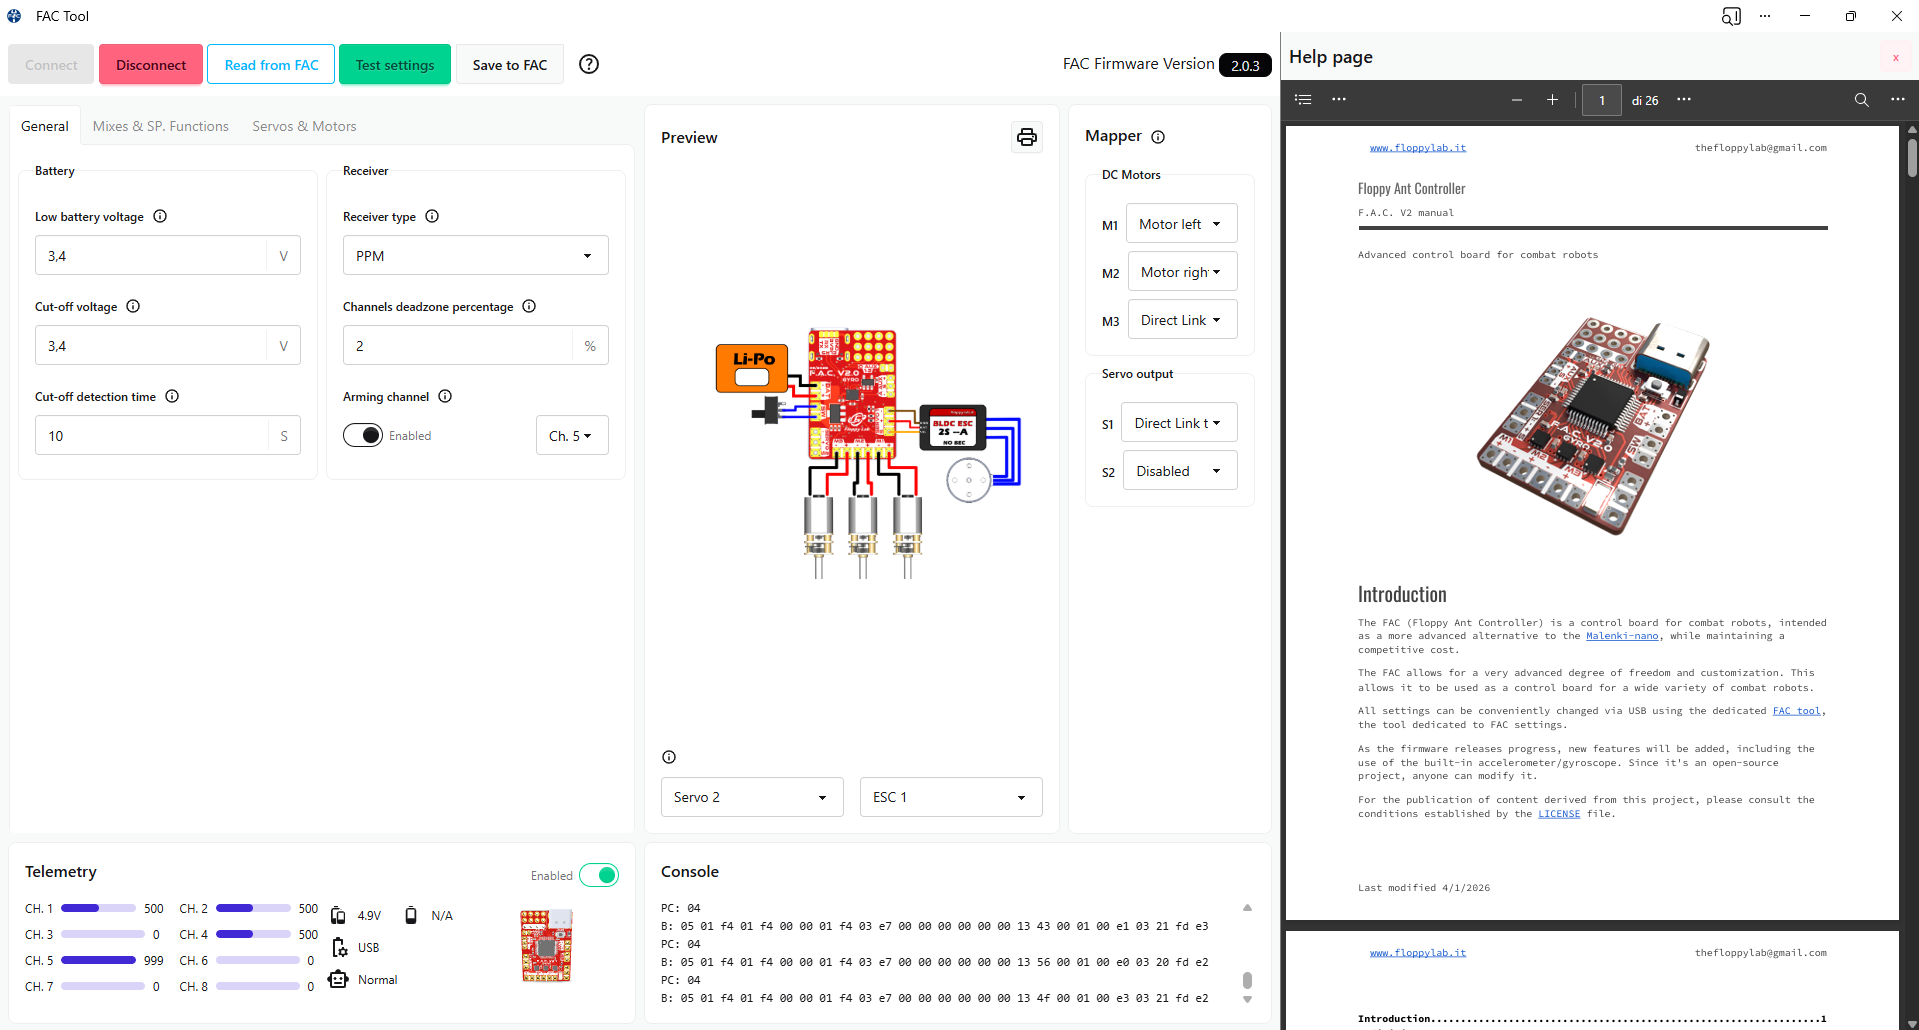The height and width of the screenshot is (1030, 1919).
Task: Open the Servos & Motors tab
Action: click(304, 126)
